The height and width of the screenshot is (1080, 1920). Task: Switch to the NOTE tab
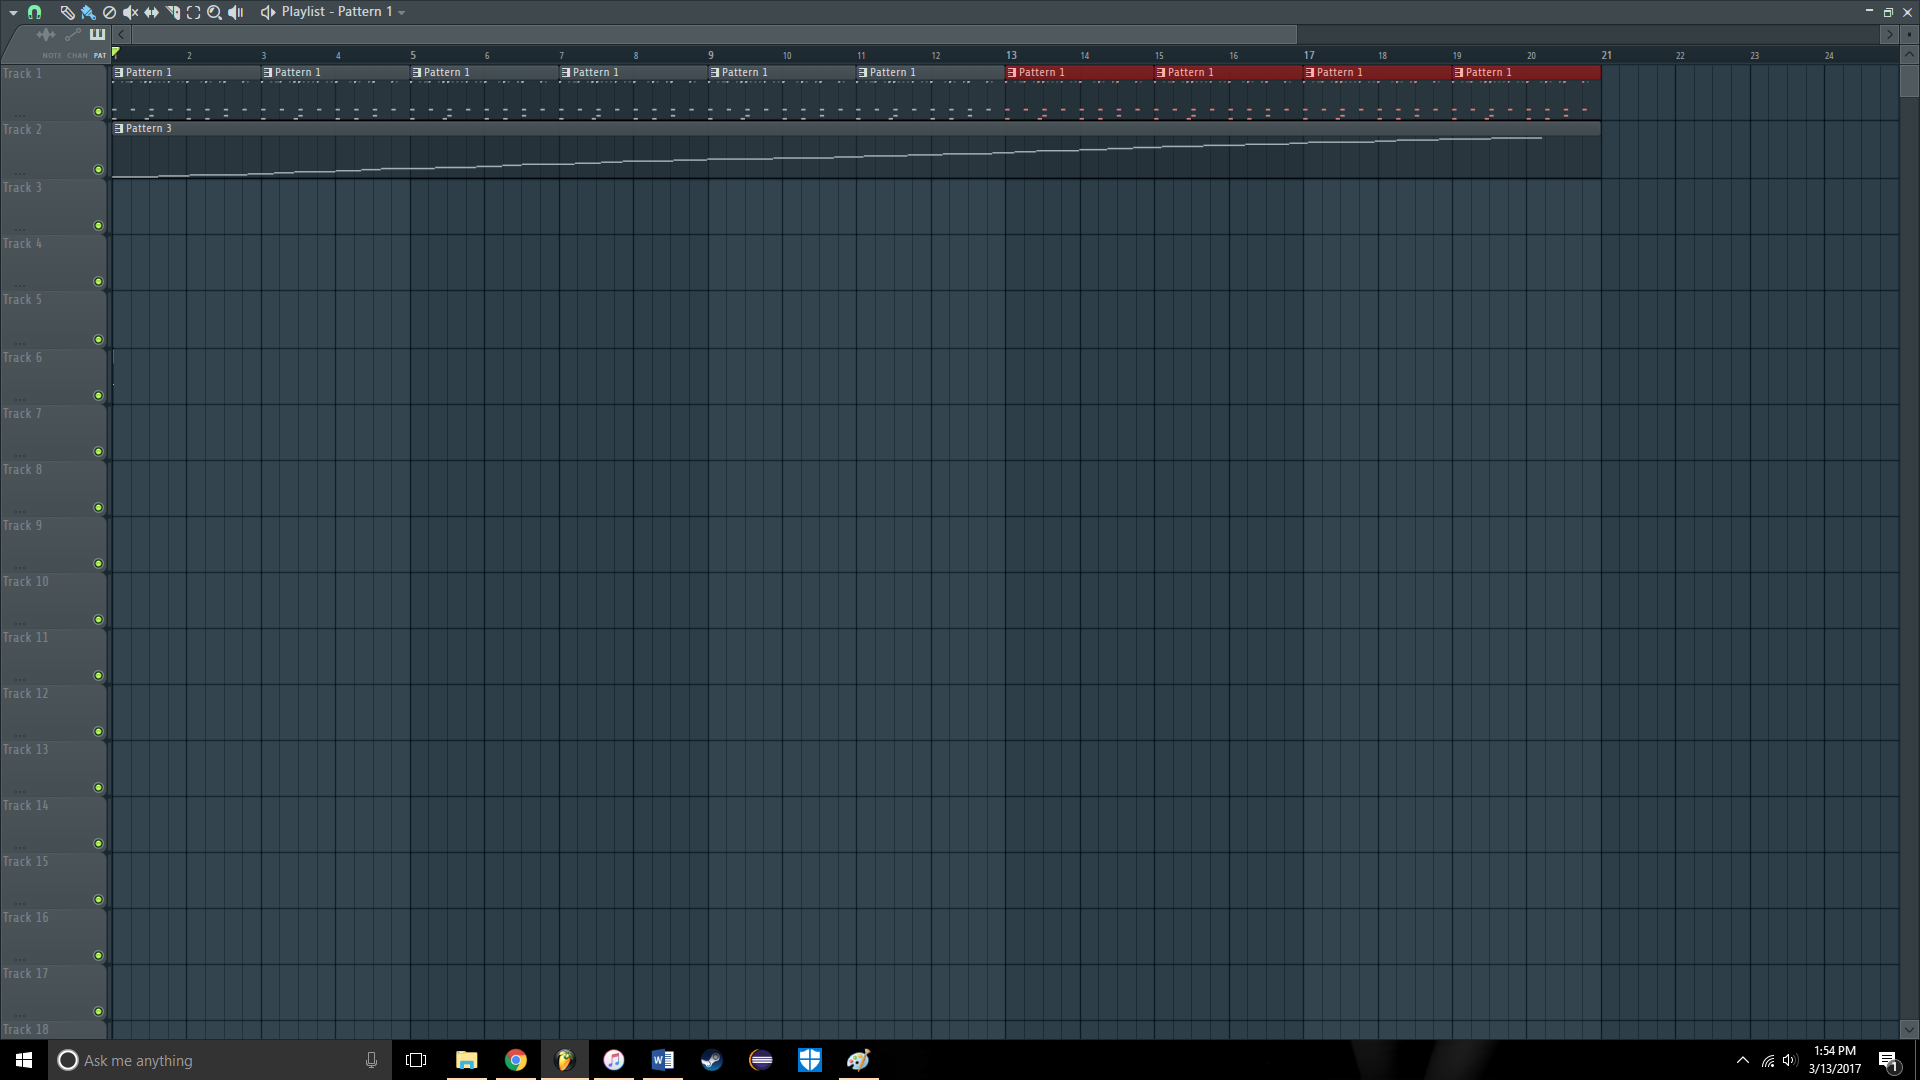click(52, 55)
